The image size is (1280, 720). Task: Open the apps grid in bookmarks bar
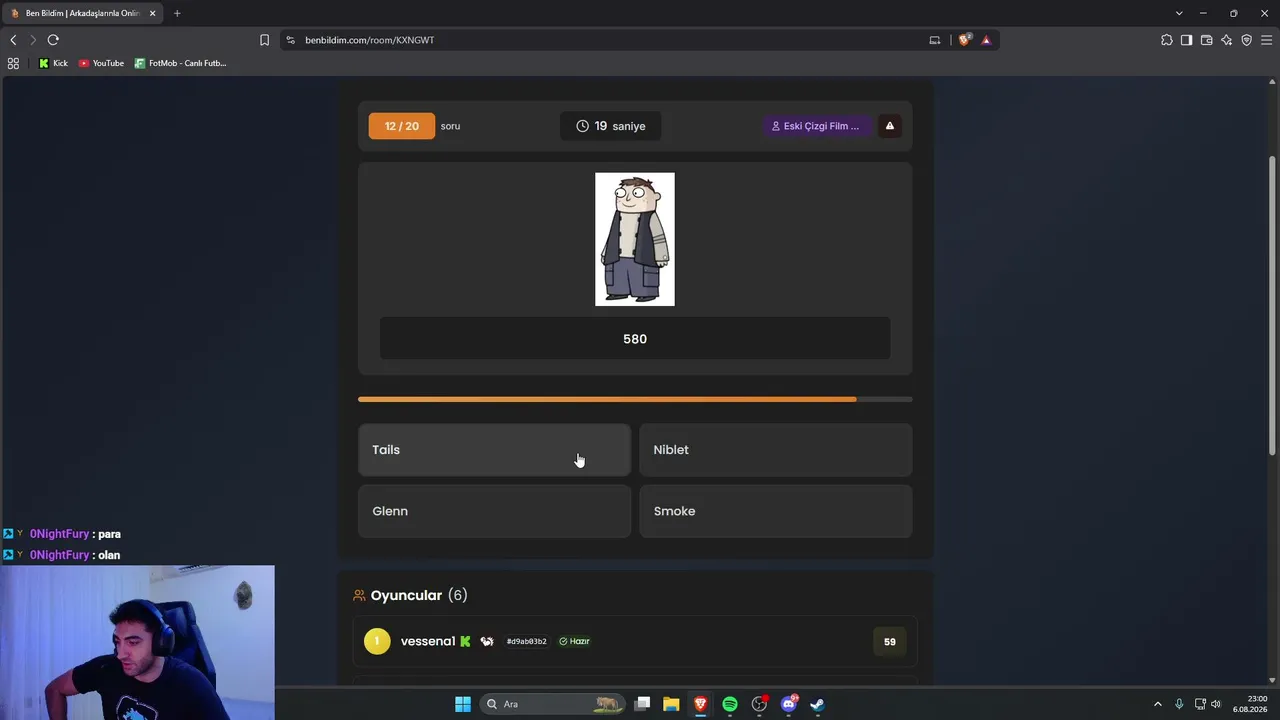(13, 63)
